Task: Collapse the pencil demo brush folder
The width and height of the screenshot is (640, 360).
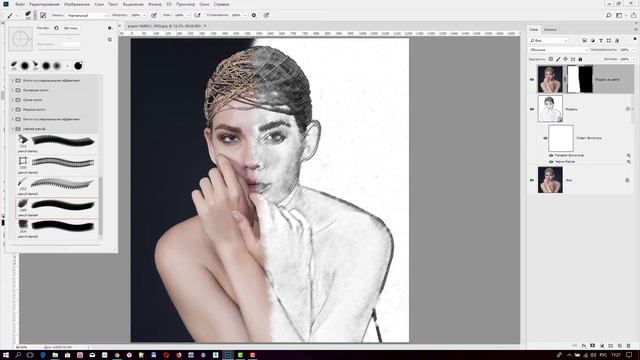Action: [x=12, y=129]
